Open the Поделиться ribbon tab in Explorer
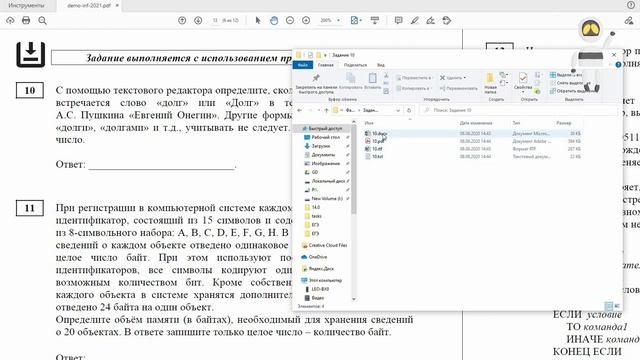This screenshot has width=640, height=360. coord(355,65)
